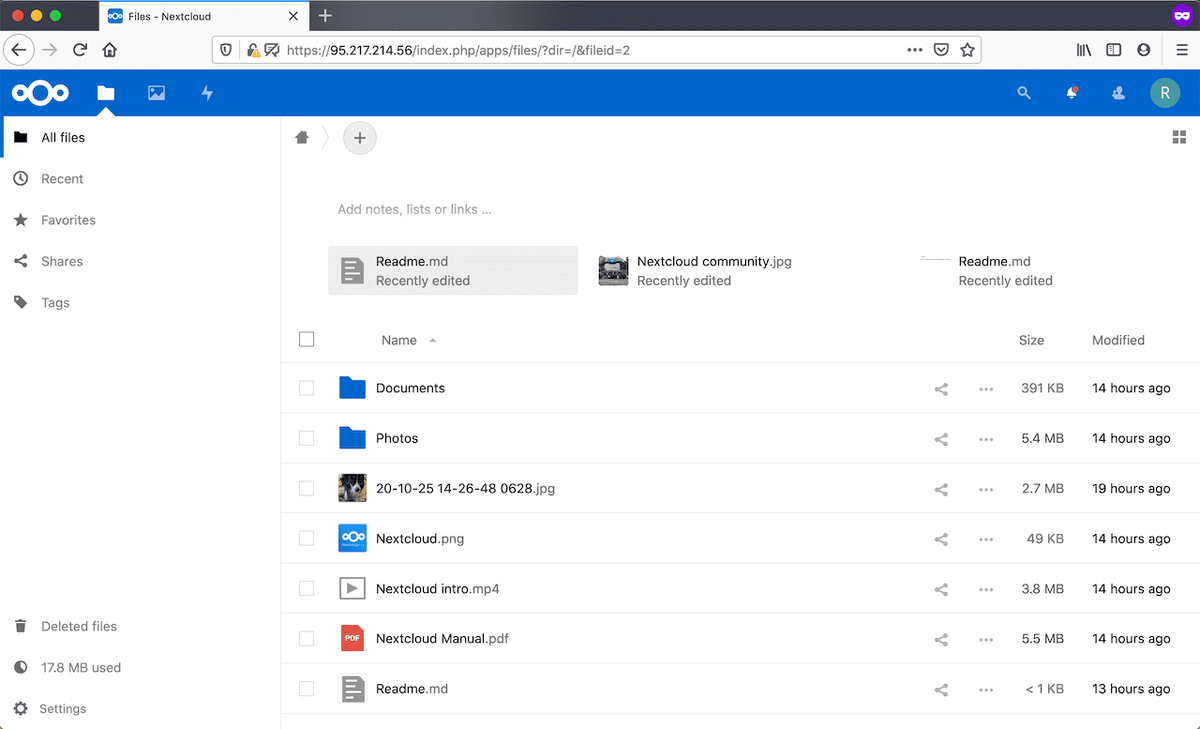Image resolution: width=1200 pixels, height=729 pixels.
Task: Open the Photos folder name
Action: point(397,438)
